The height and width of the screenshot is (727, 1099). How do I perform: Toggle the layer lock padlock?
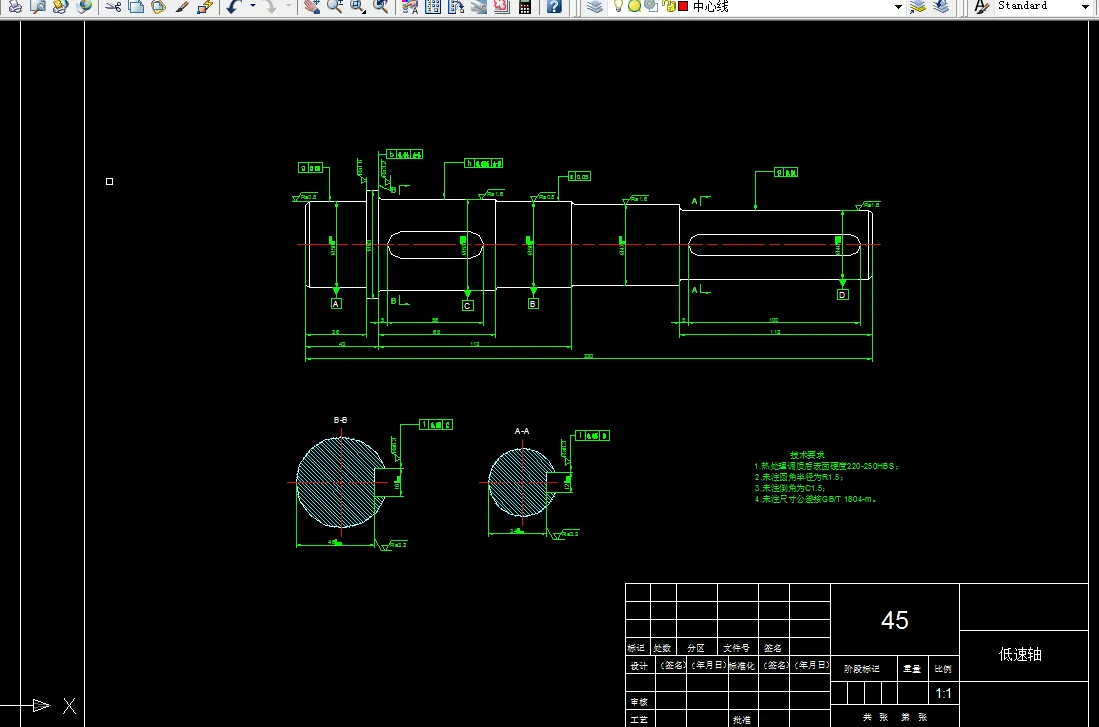669,6
